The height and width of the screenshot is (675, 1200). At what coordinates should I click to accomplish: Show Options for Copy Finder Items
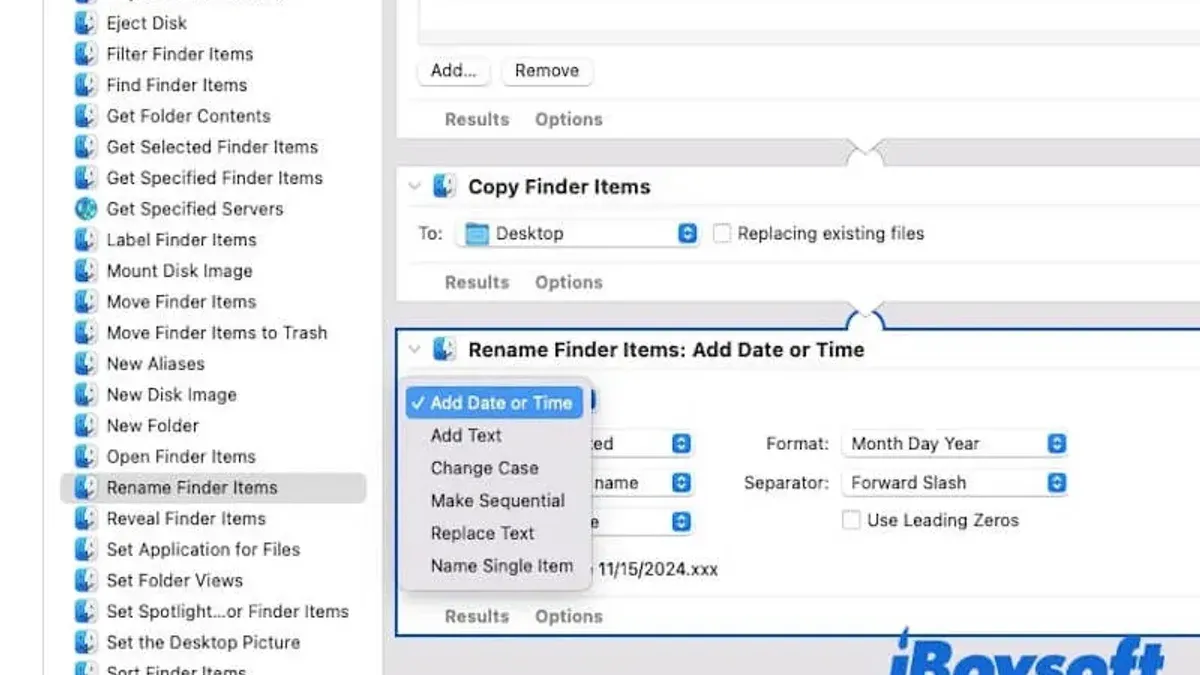[569, 282]
